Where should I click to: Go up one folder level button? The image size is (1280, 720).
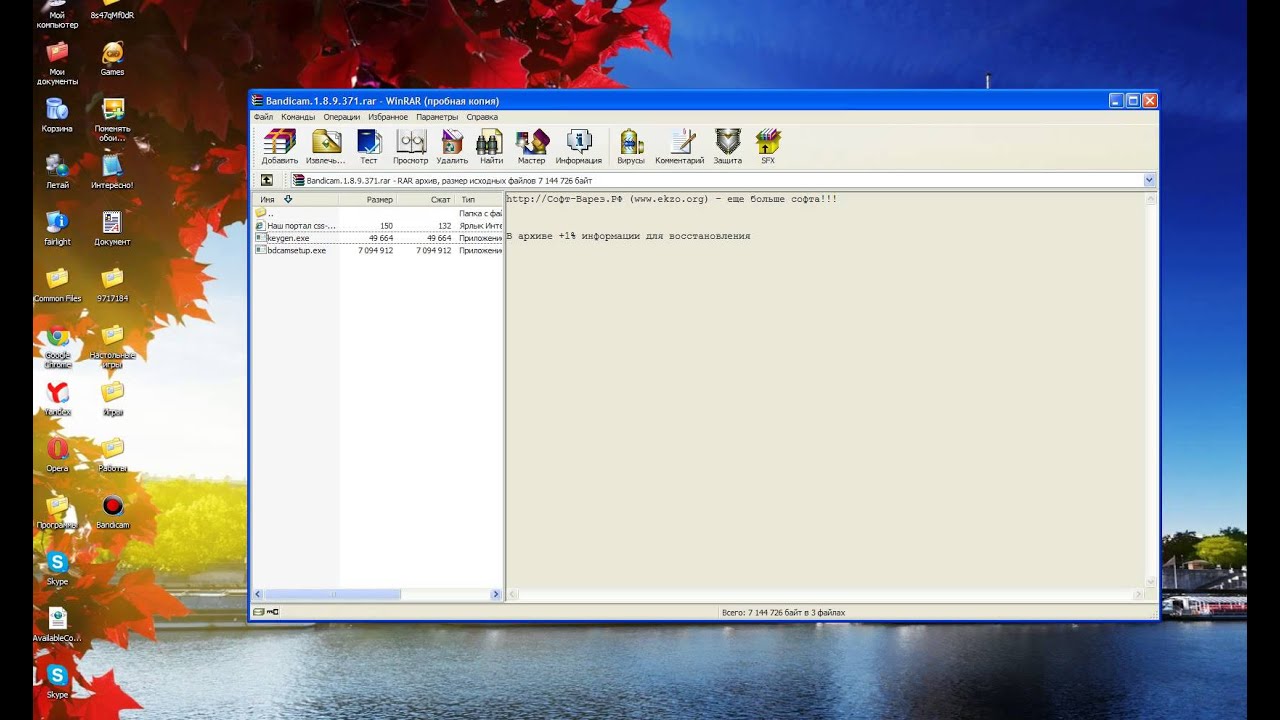(x=267, y=180)
